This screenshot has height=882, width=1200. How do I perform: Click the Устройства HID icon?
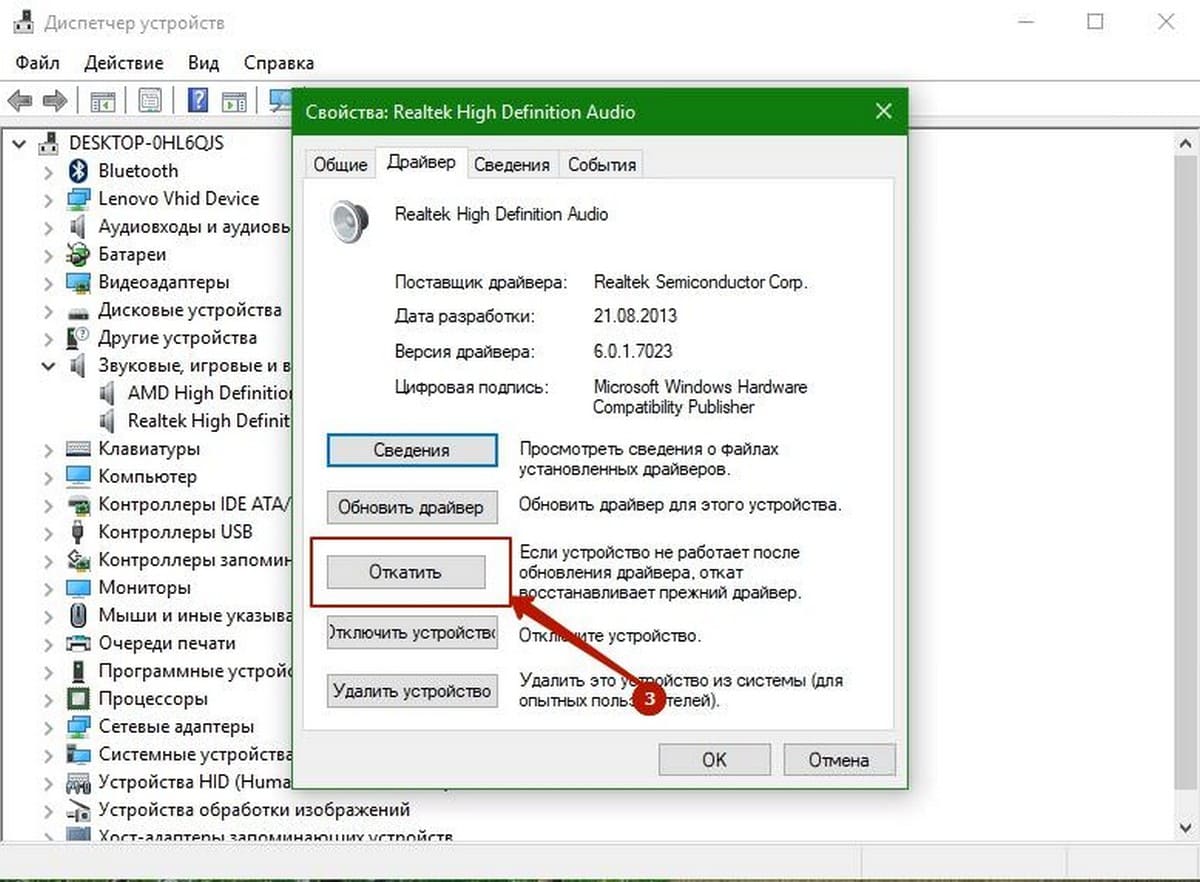(x=78, y=782)
